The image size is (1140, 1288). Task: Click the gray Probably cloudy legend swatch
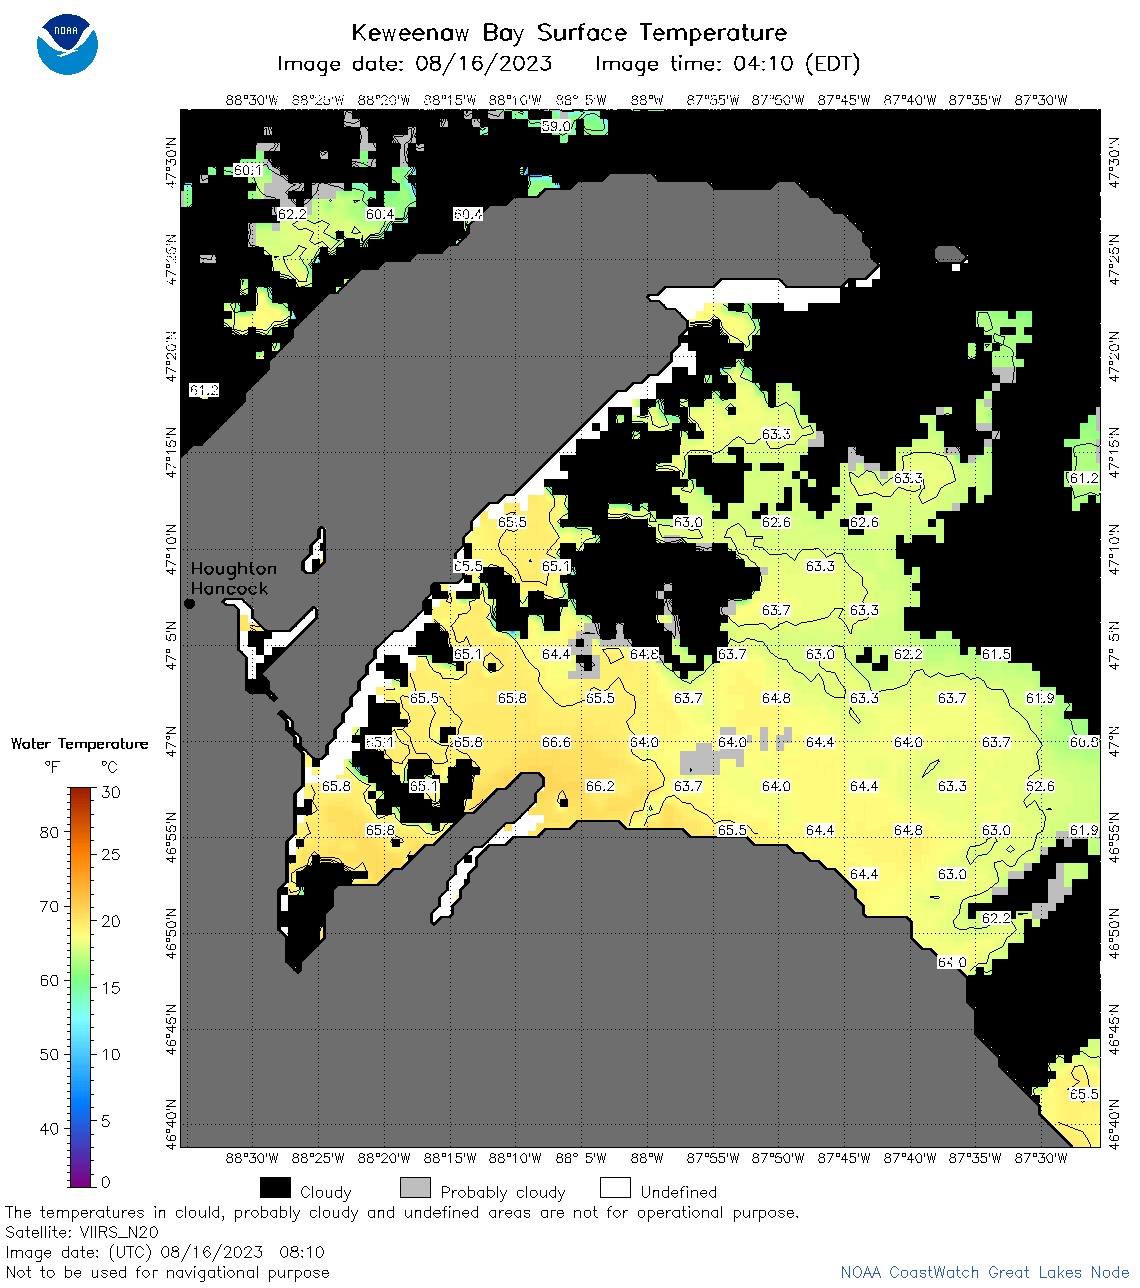pos(415,1188)
